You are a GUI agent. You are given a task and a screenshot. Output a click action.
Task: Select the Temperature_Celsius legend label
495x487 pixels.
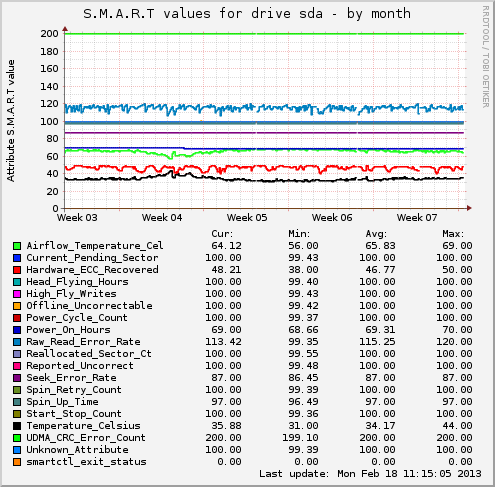point(83,426)
